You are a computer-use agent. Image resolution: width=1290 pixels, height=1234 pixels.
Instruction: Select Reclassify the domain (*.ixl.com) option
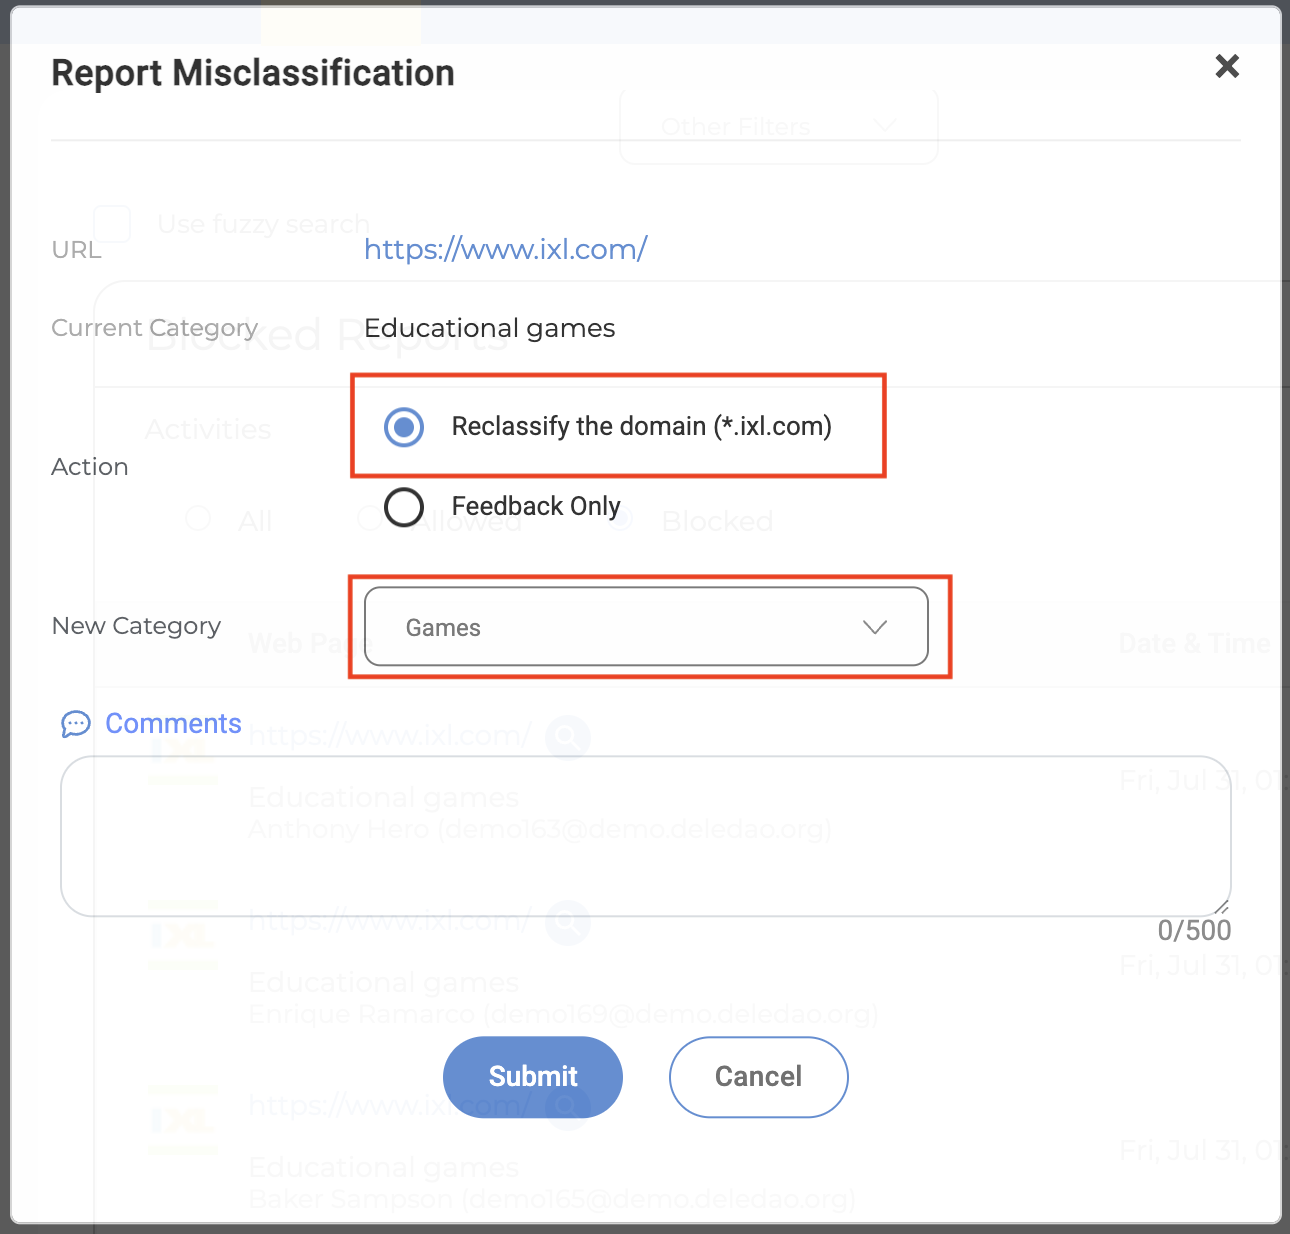point(404,427)
